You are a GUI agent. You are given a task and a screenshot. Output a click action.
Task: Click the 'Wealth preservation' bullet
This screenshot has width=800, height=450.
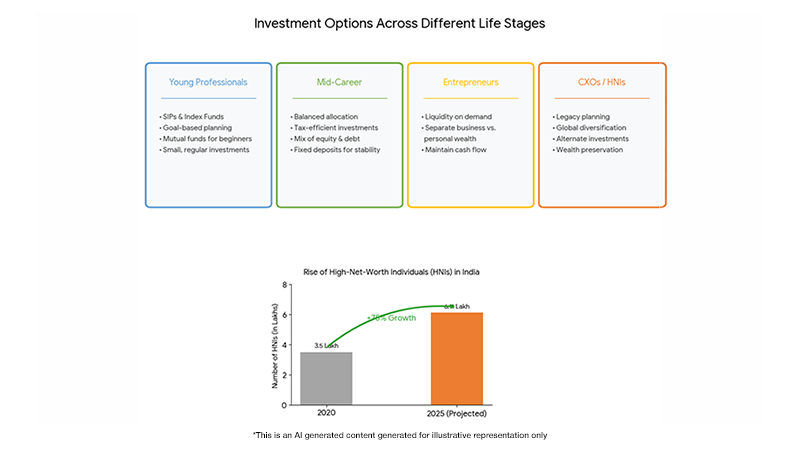click(x=590, y=150)
